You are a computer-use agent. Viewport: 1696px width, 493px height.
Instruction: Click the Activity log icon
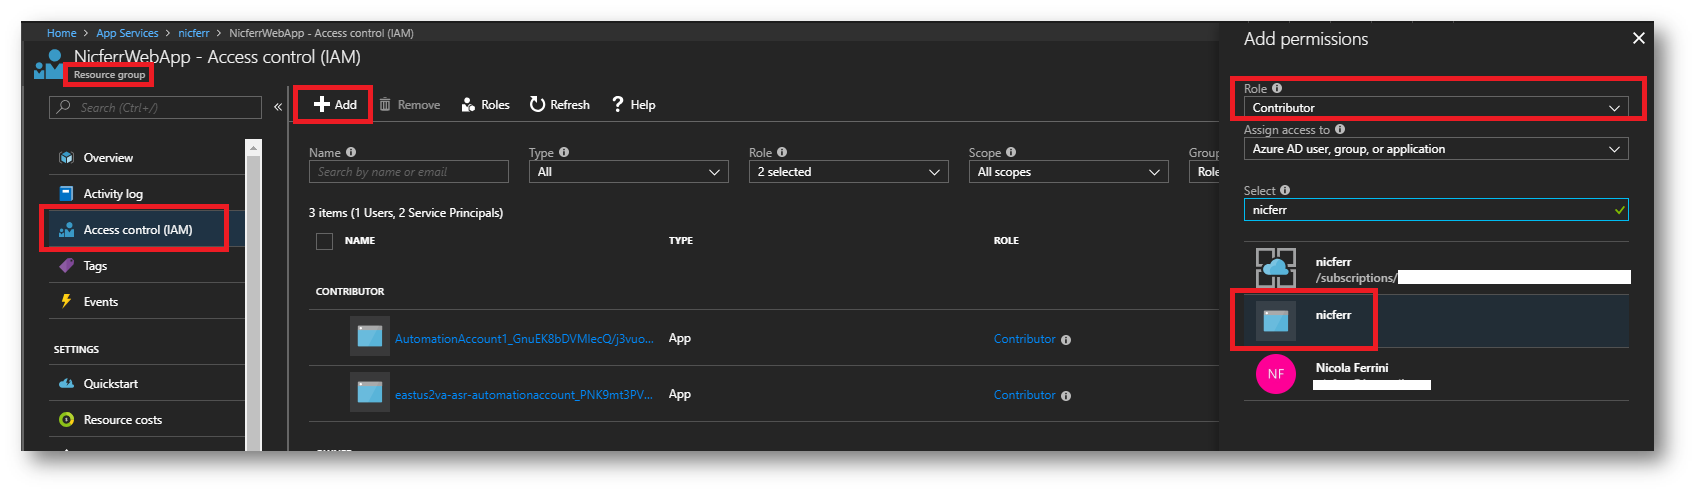coord(67,194)
